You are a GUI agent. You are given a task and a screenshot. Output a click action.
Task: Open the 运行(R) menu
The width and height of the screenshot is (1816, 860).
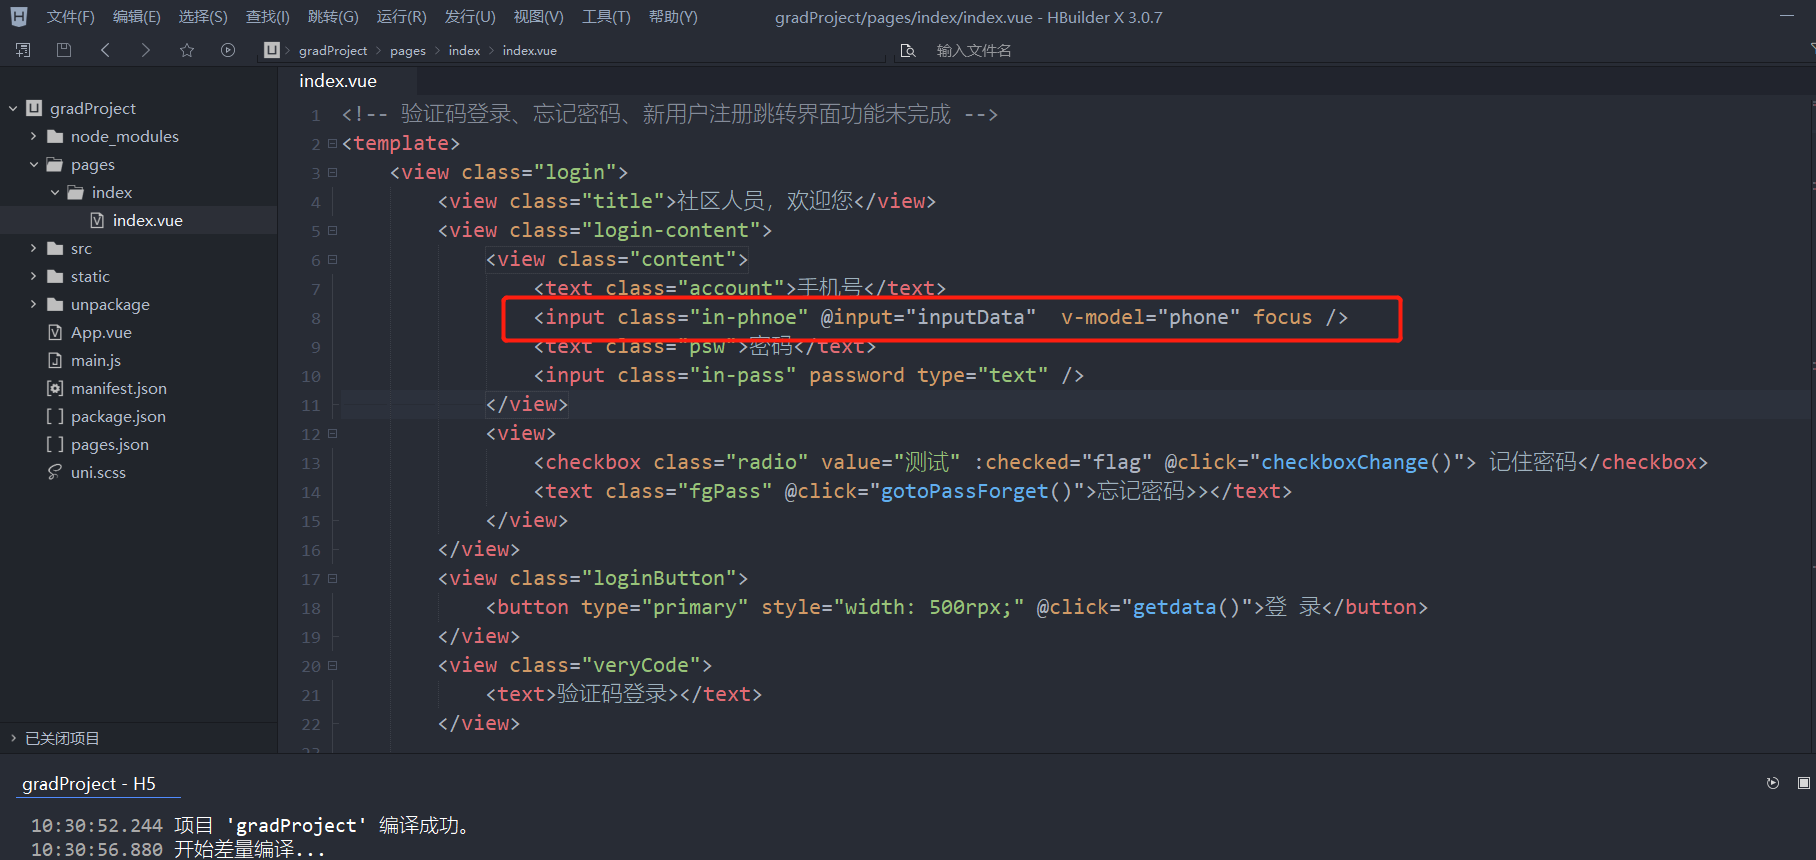coord(401,17)
